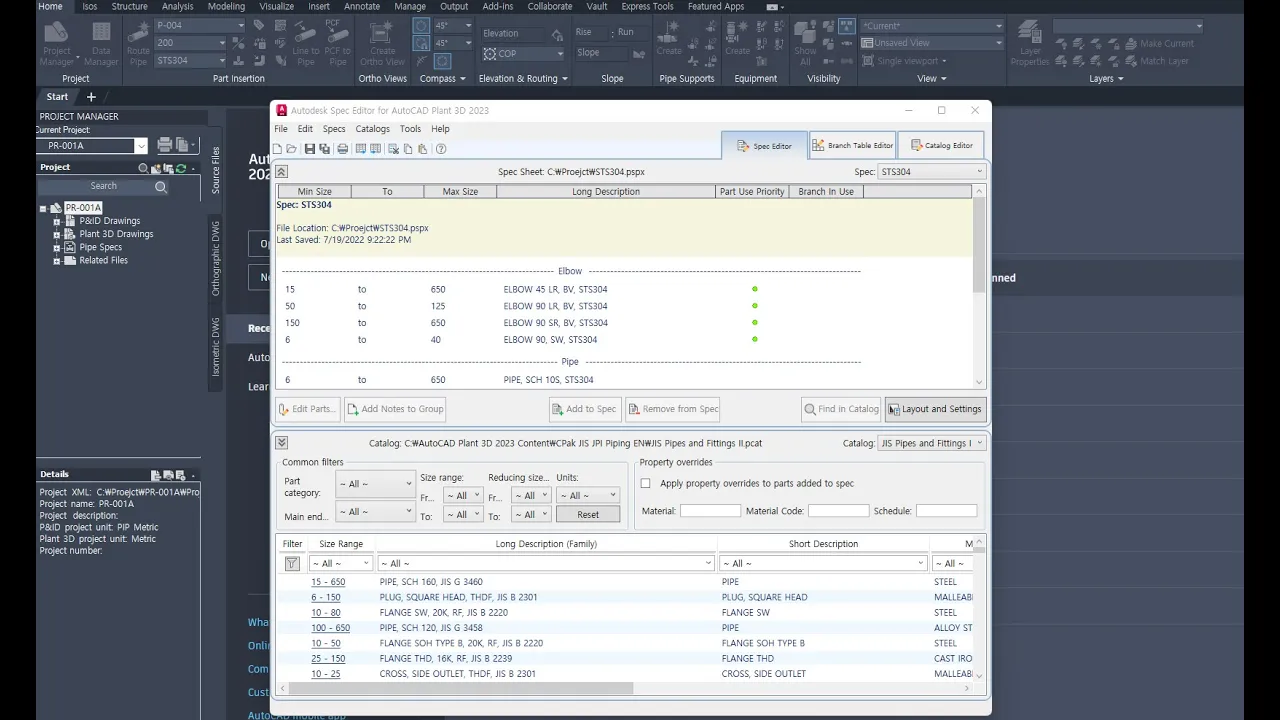
Task: Click the Material Code input field
Action: pyautogui.click(x=838, y=511)
